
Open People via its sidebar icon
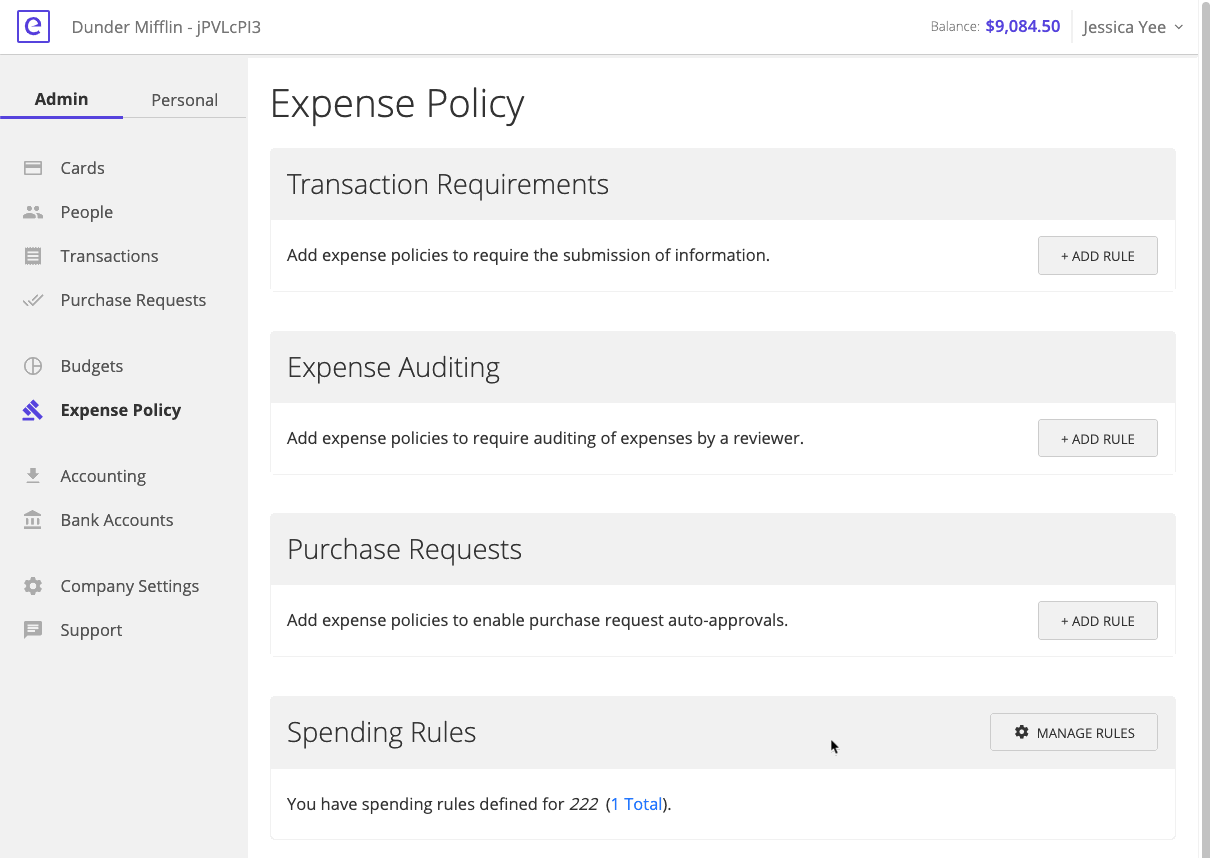pyautogui.click(x=35, y=211)
